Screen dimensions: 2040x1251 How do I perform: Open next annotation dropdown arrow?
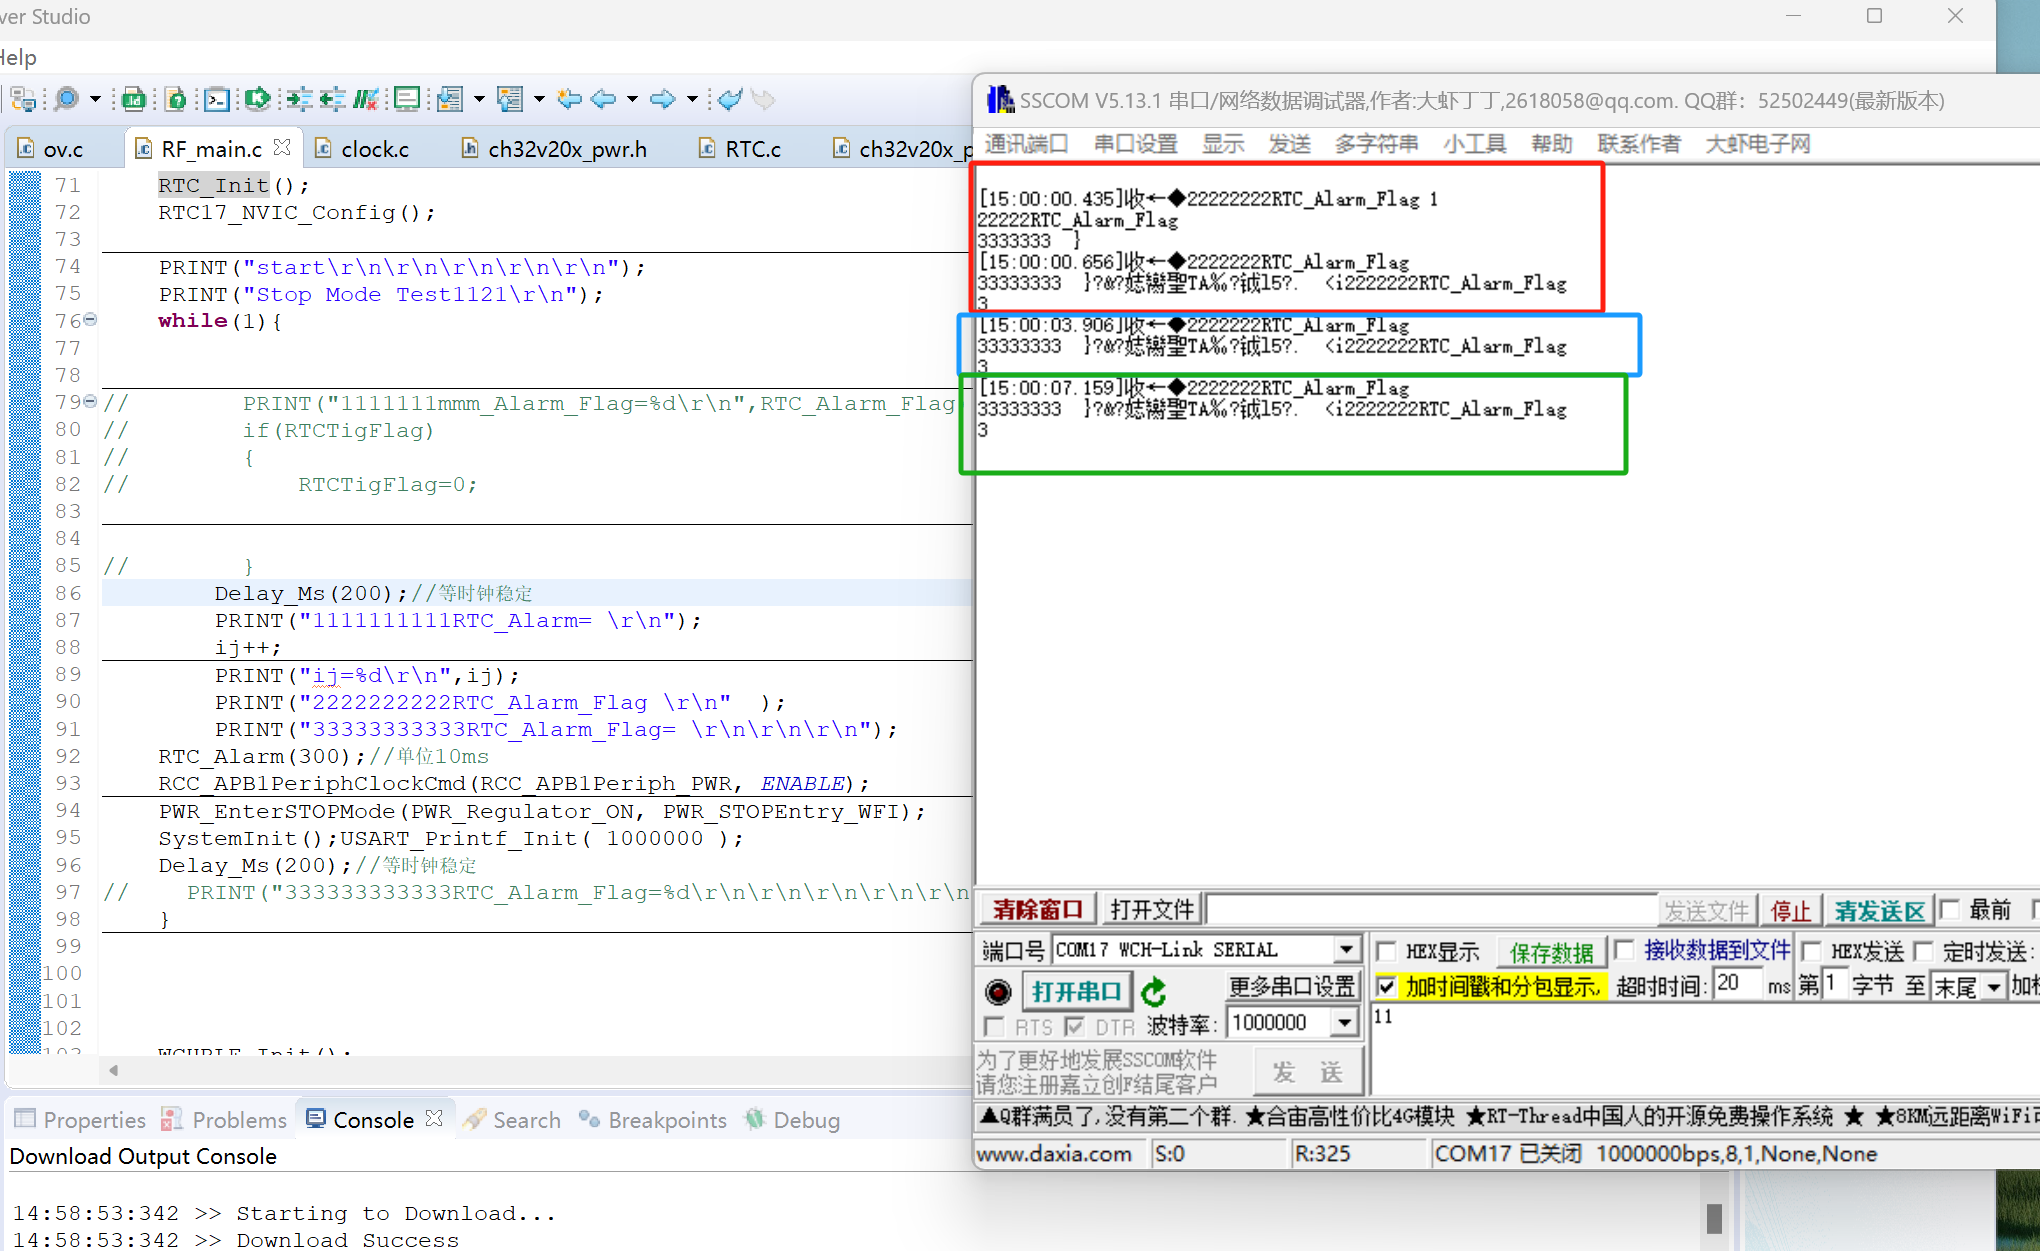[479, 99]
